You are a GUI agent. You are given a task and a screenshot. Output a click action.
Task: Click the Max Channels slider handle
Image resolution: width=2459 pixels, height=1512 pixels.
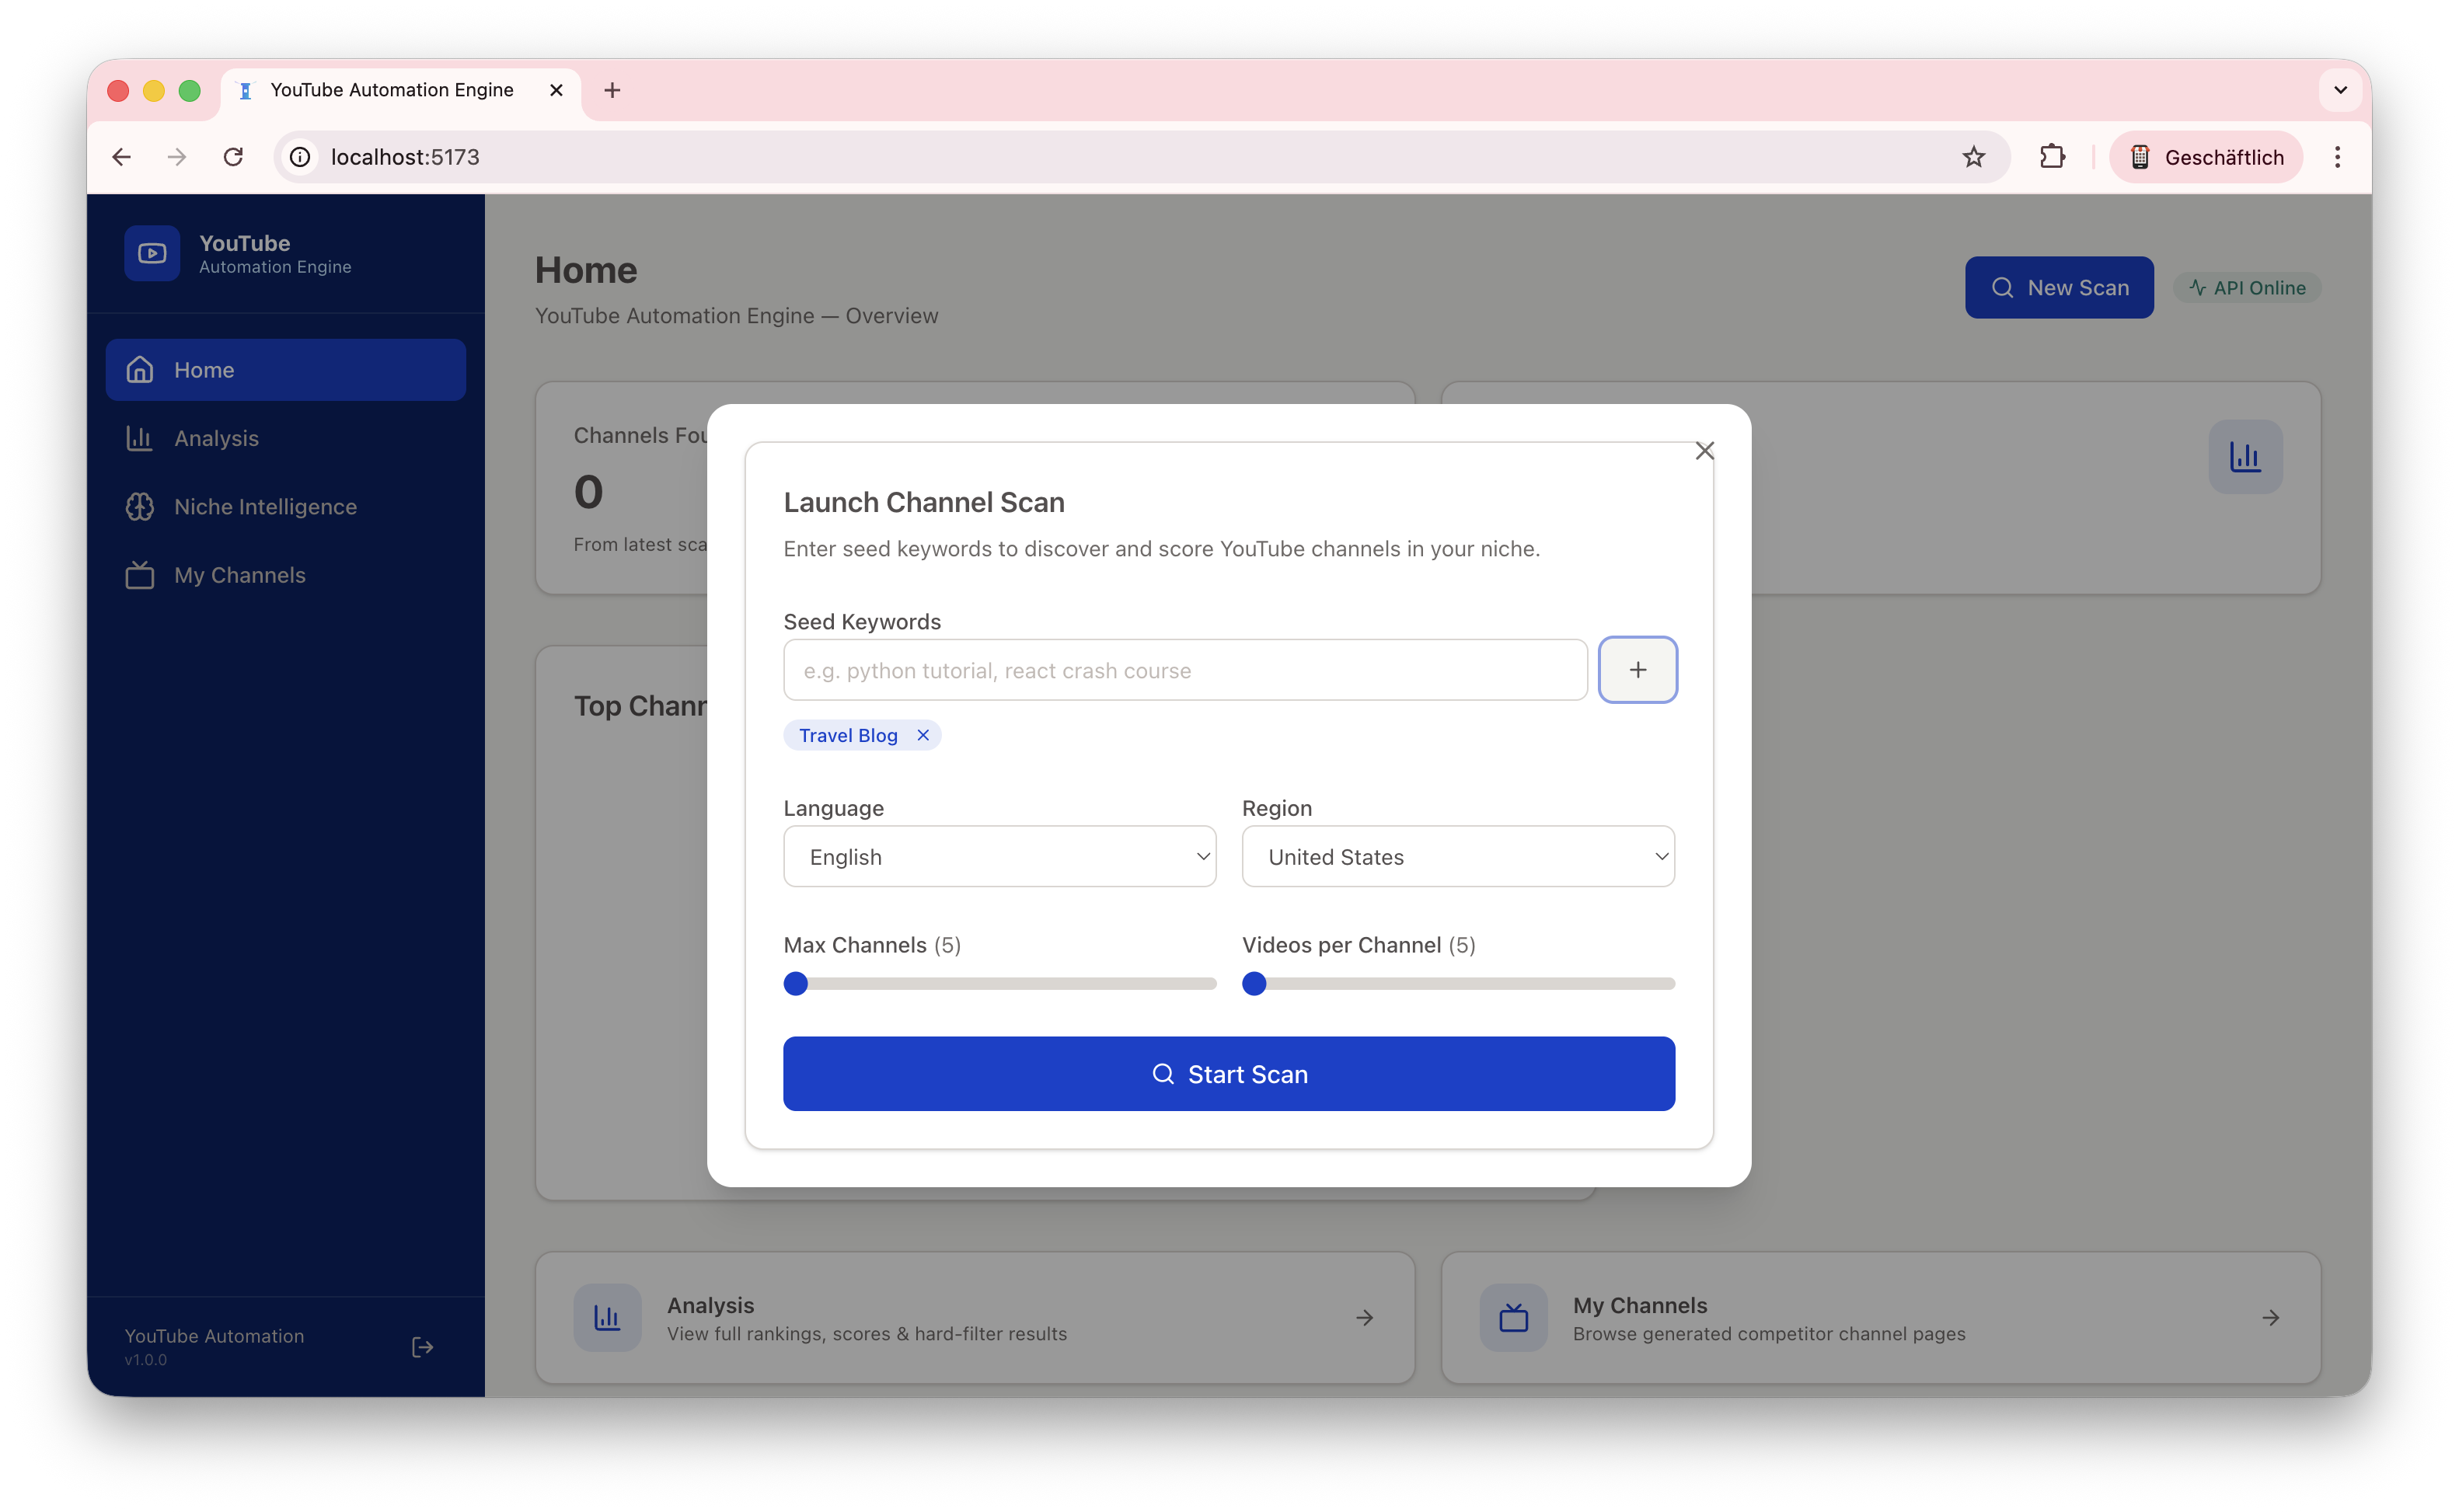click(x=796, y=984)
